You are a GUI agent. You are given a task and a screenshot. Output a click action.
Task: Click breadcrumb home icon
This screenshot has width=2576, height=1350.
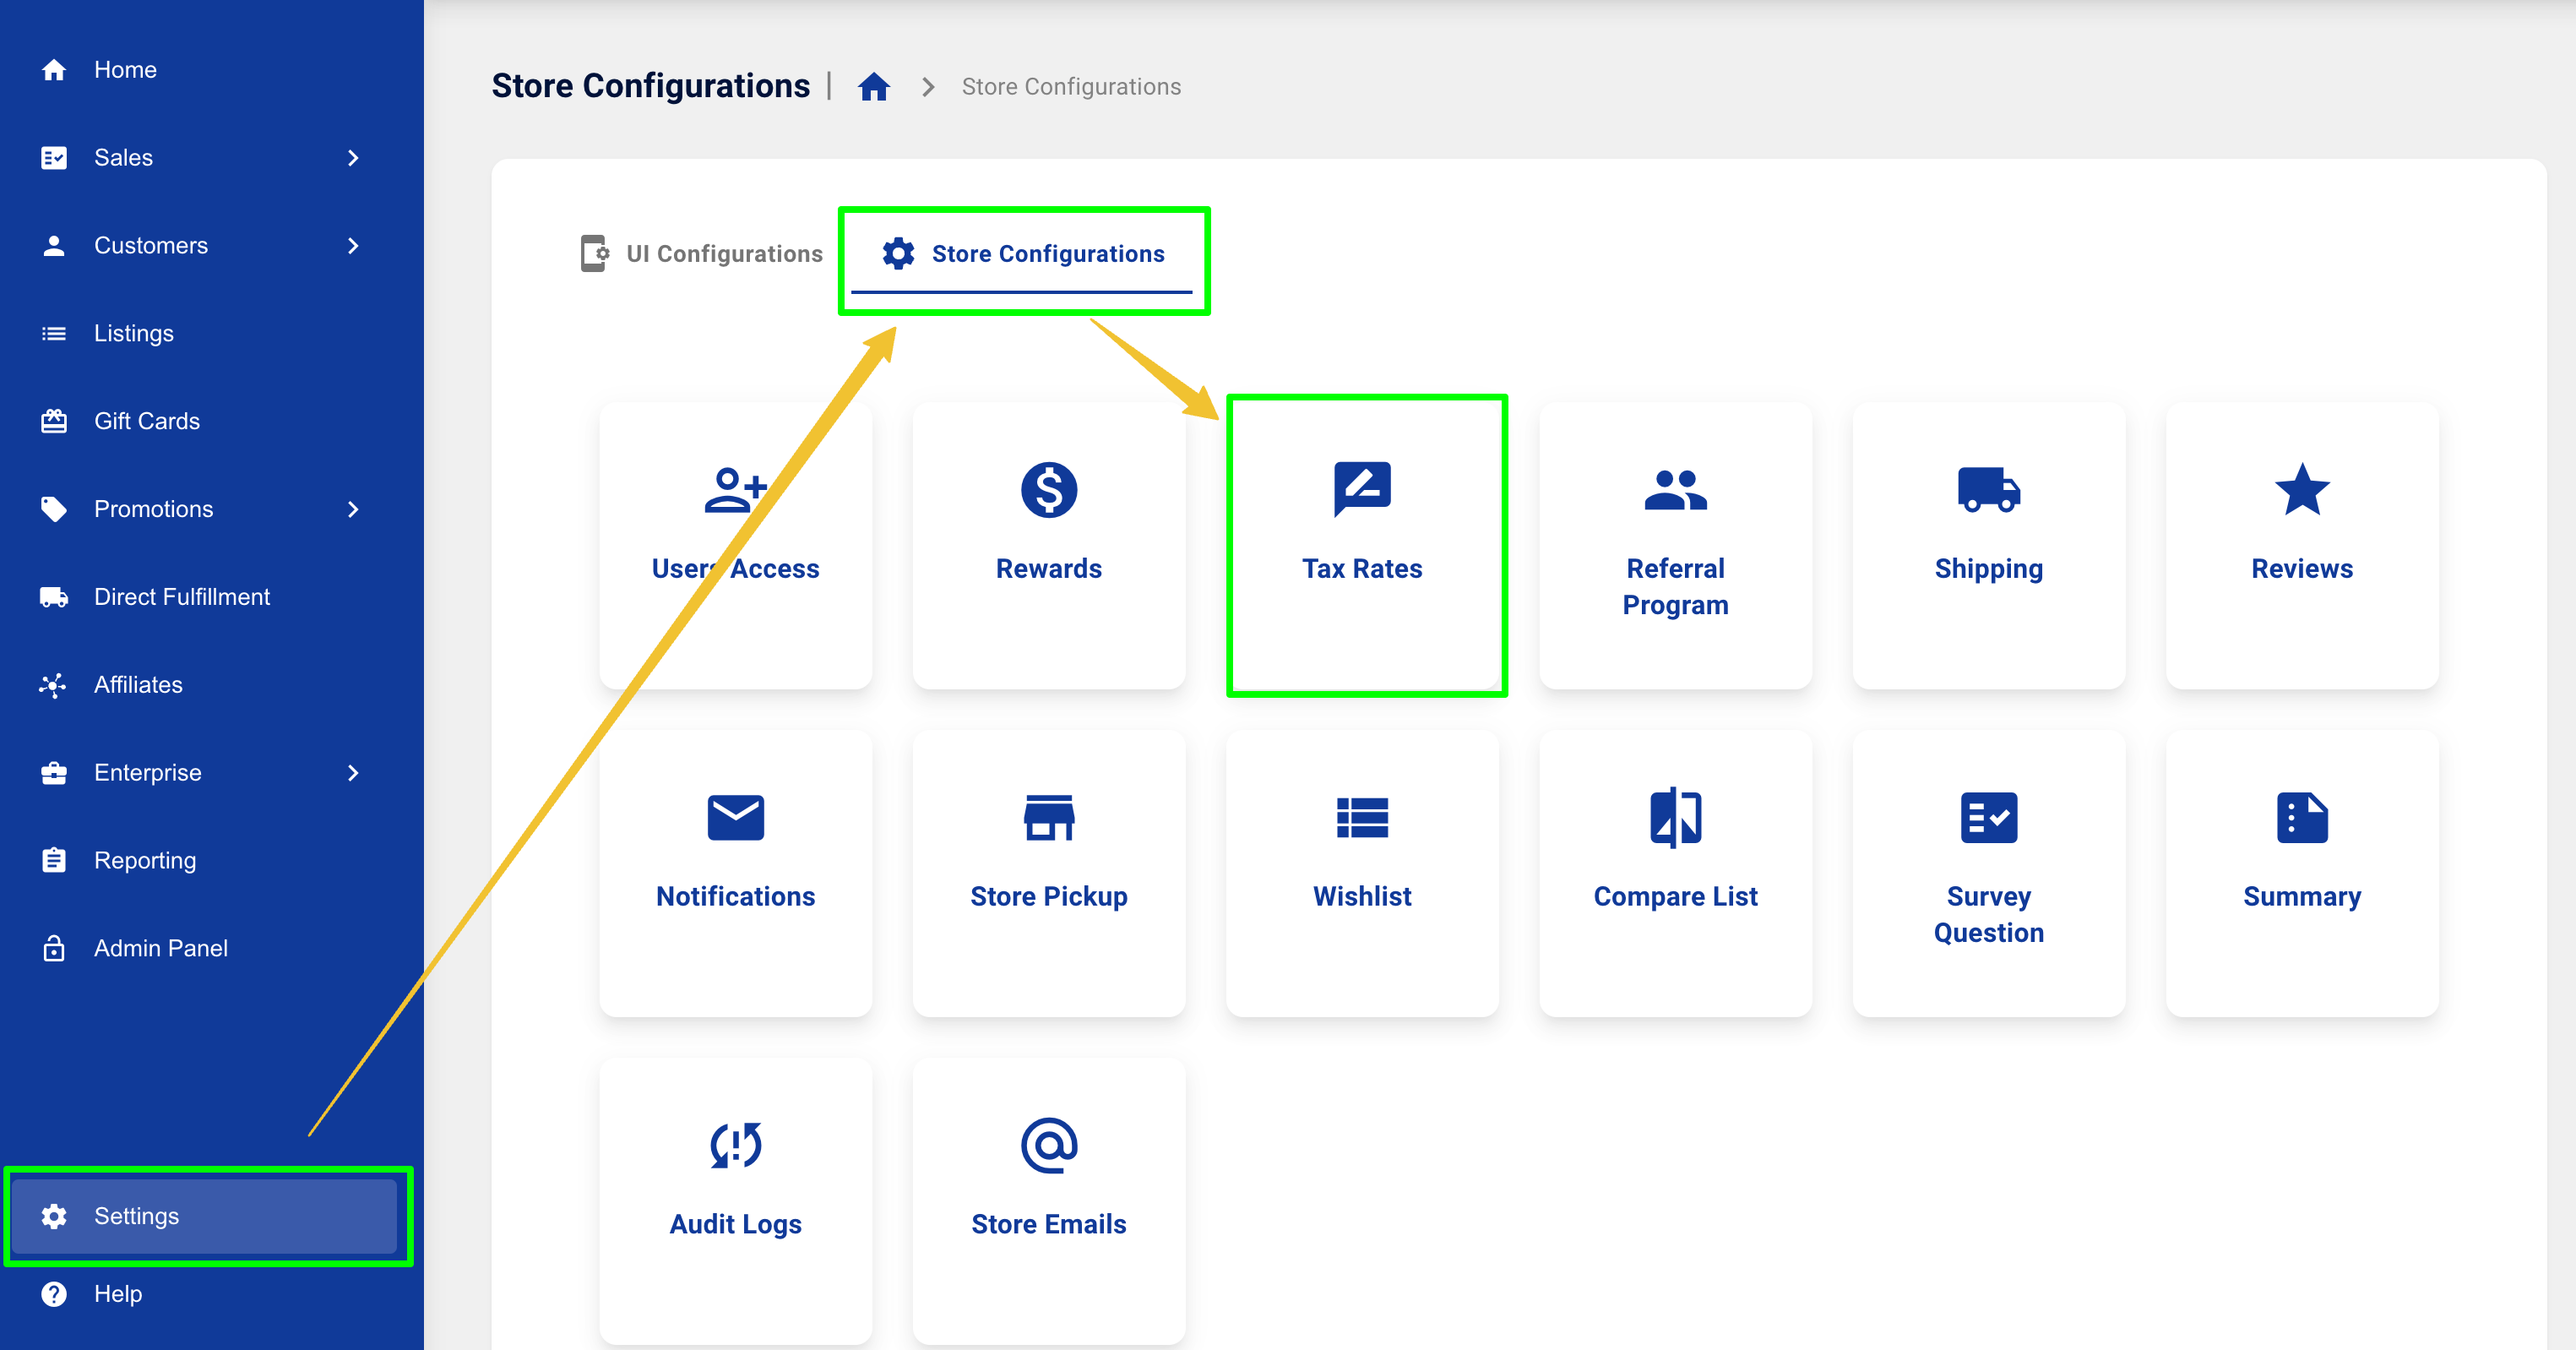(873, 87)
